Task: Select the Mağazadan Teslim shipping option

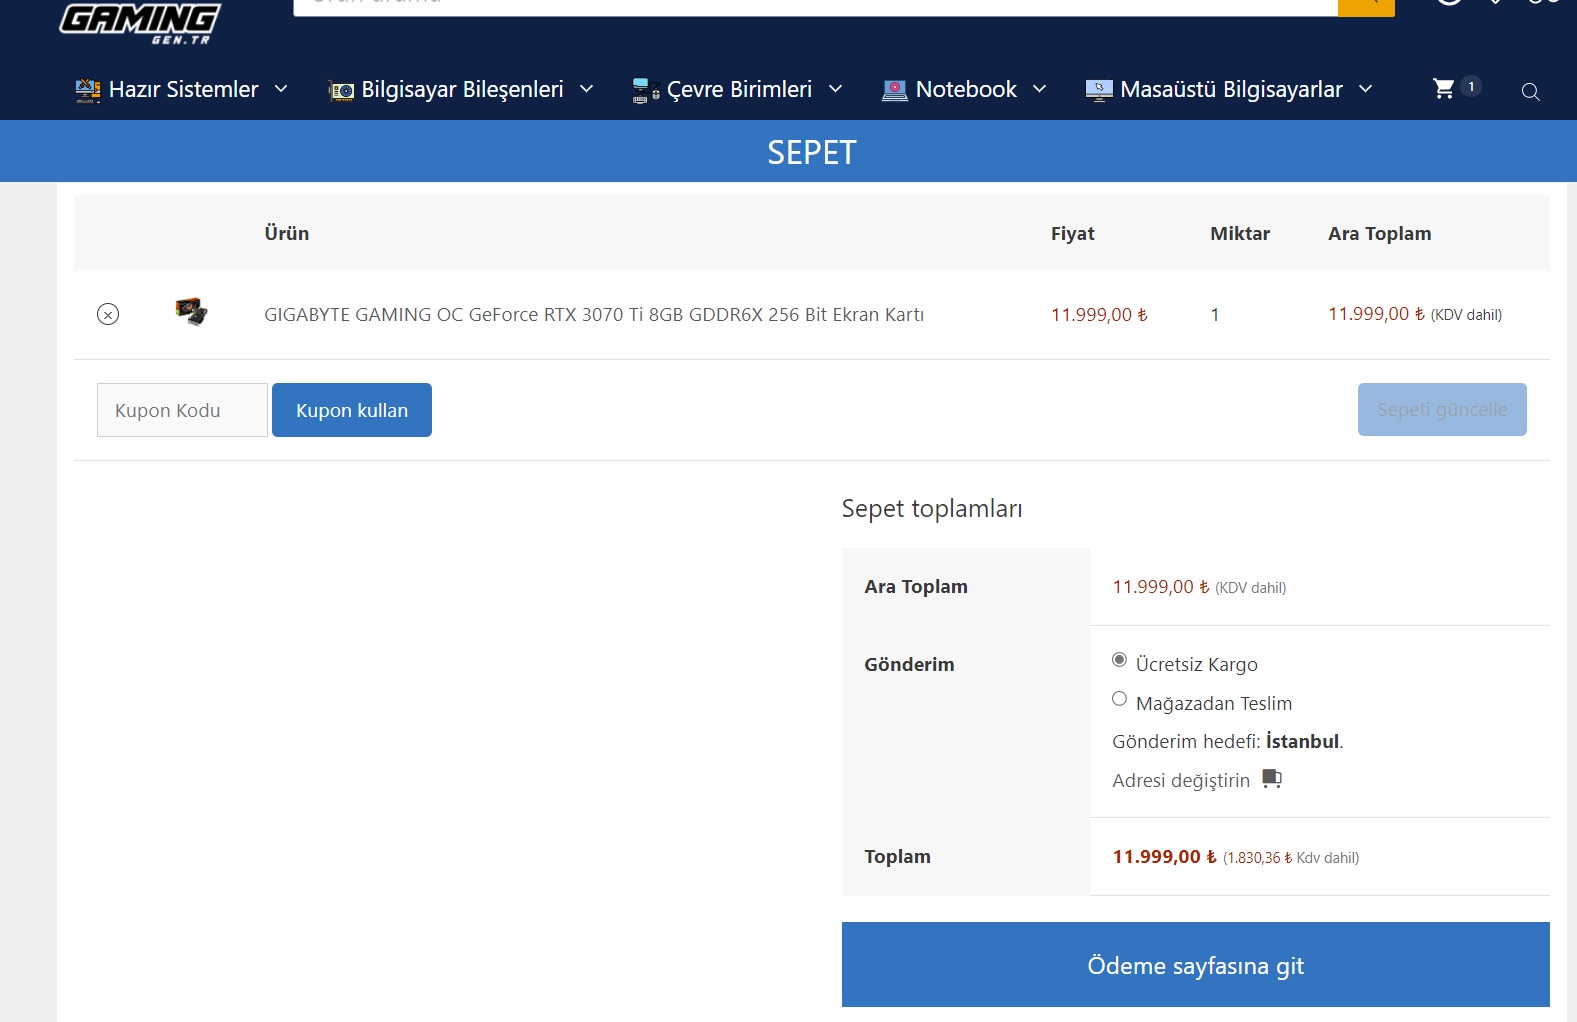Action: coord(1119,699)
